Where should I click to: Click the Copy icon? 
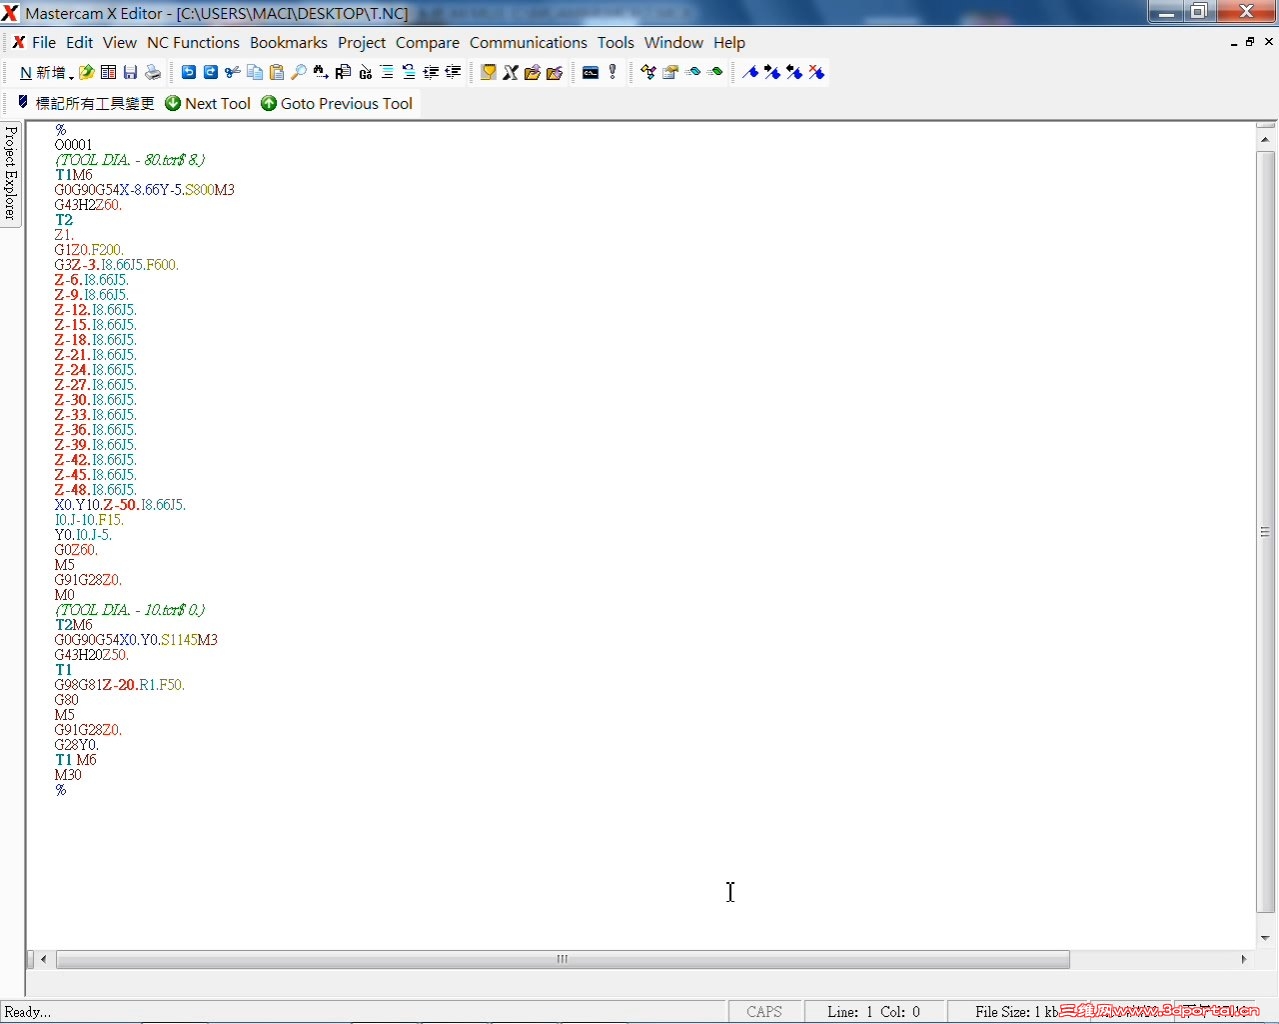point(254,72)
